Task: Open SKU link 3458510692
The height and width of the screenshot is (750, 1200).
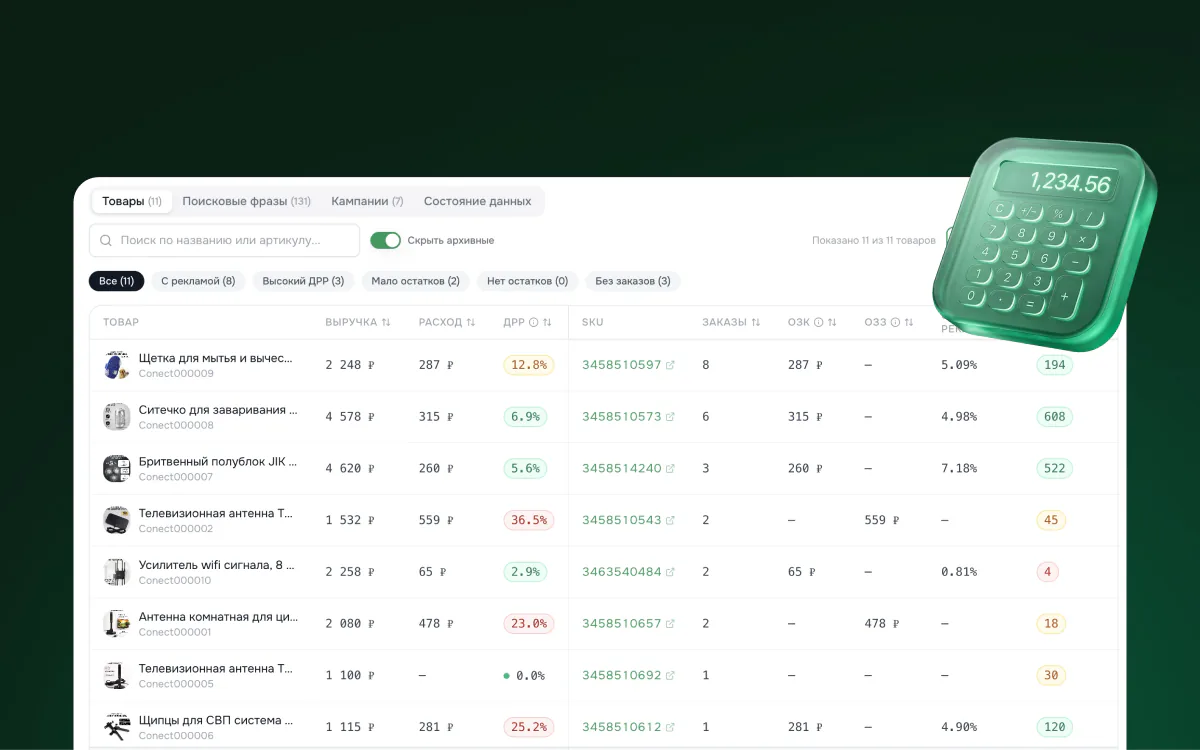Action: [621, 676]
